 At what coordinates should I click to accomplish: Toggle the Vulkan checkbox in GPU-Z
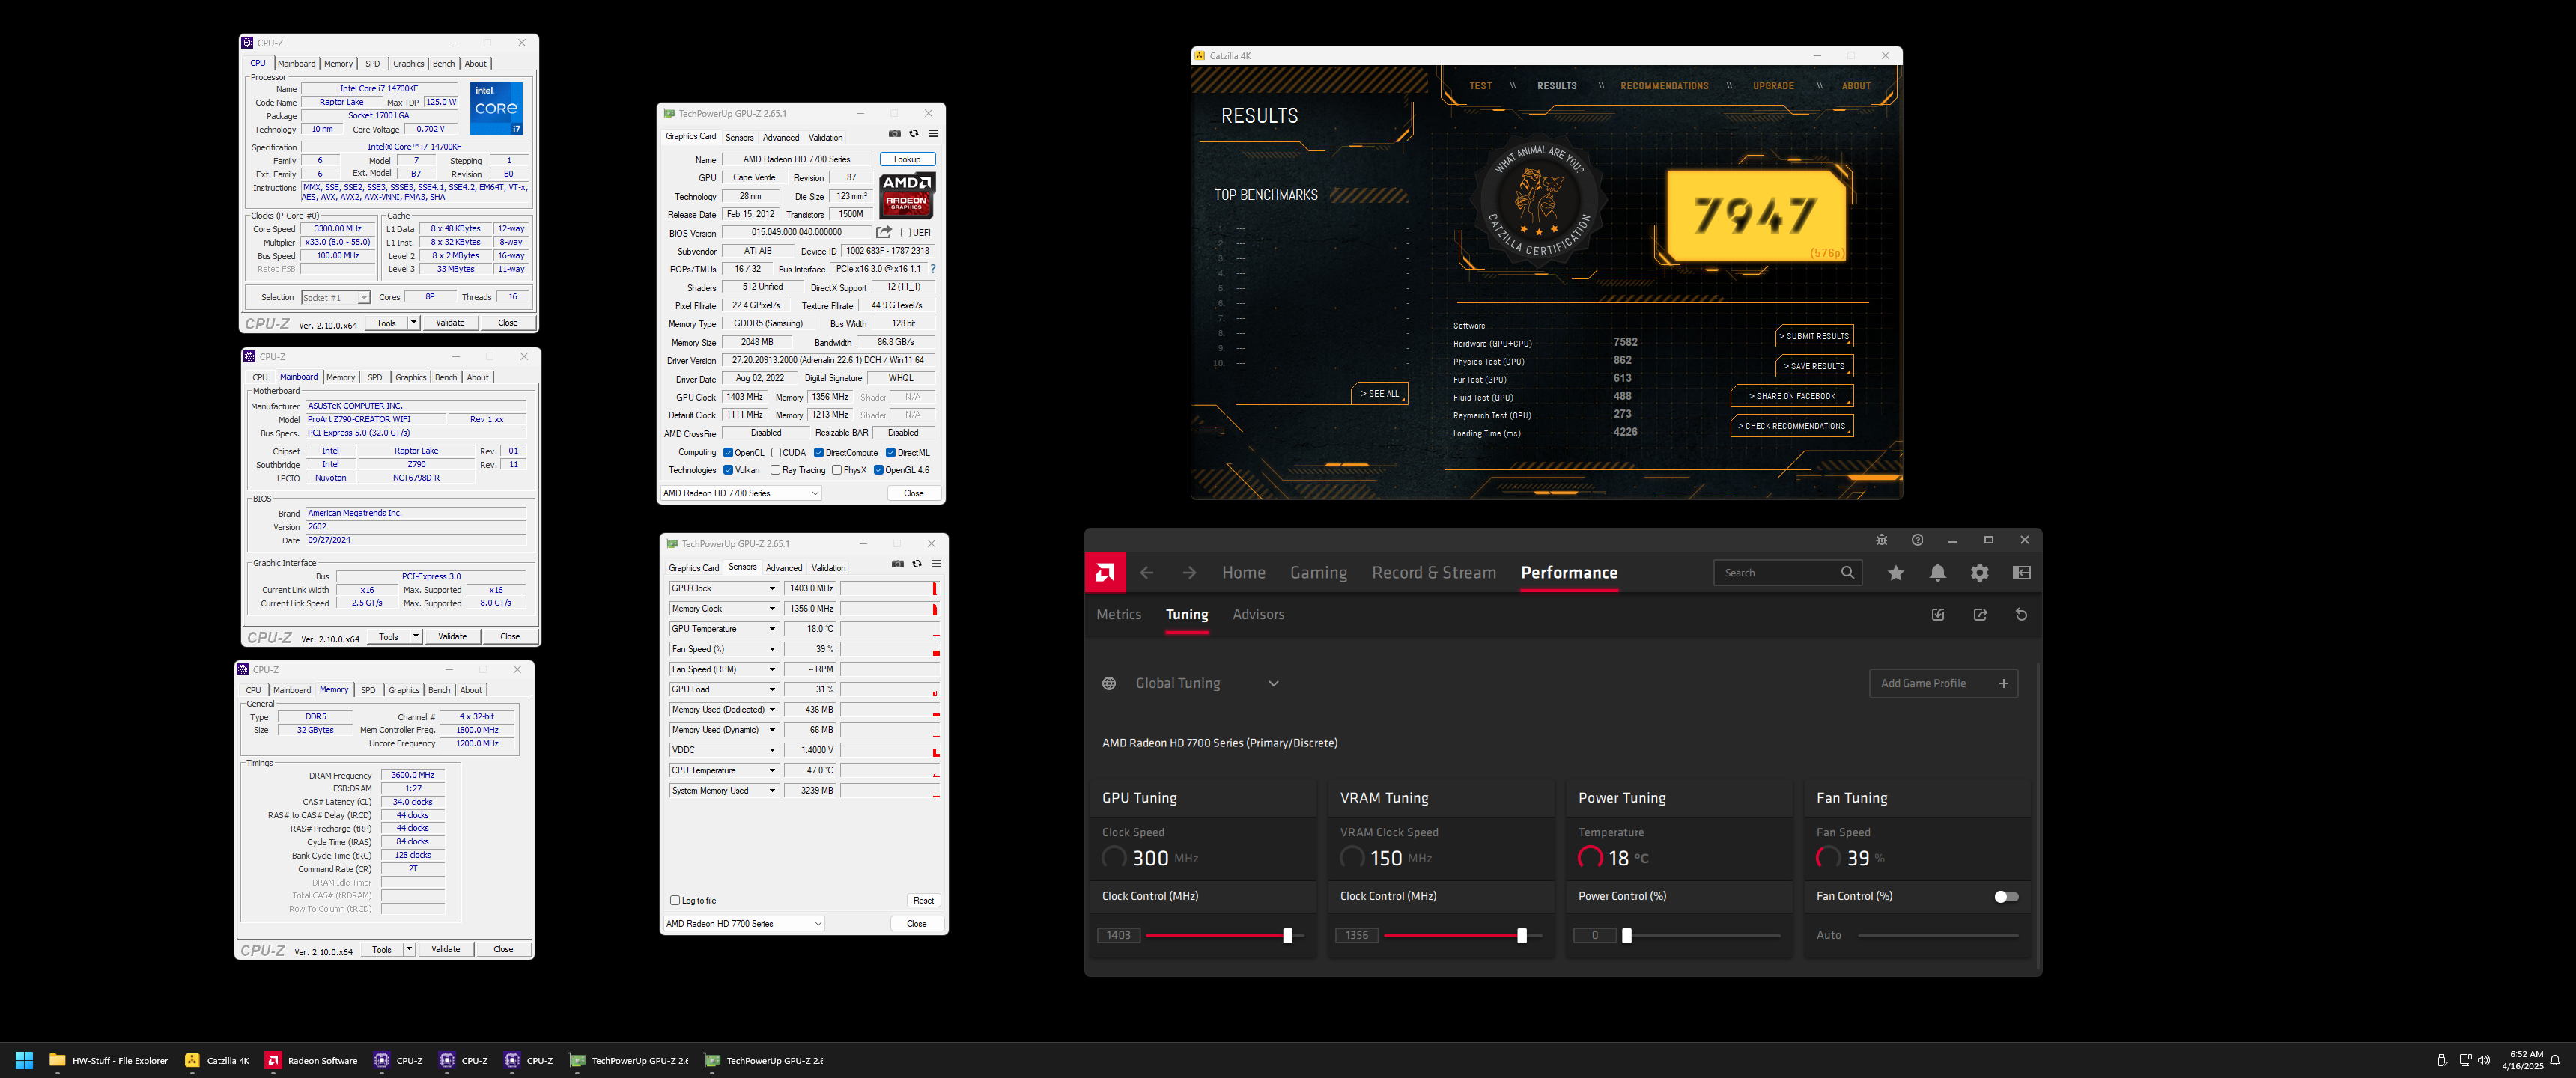pos(728,470)
